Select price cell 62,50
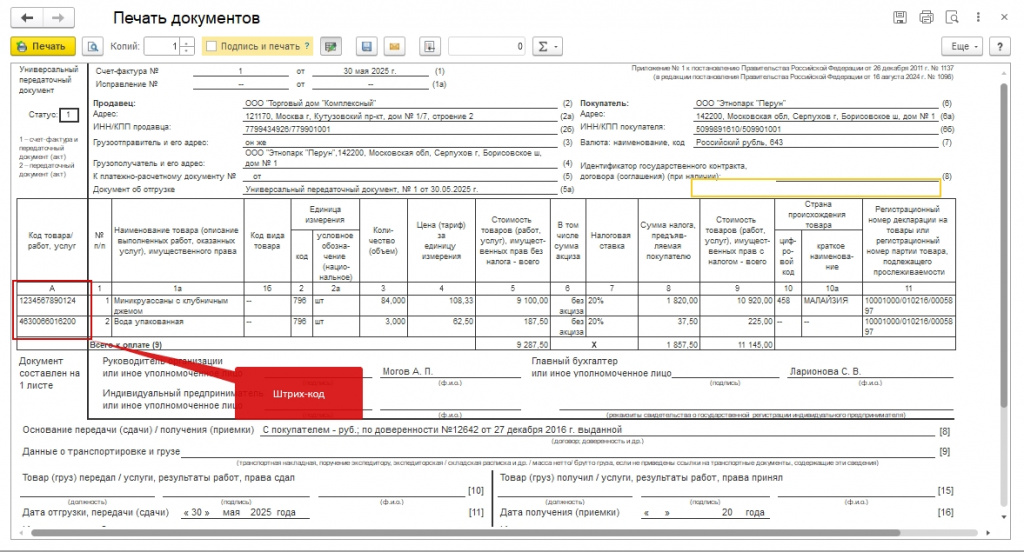 (441, 327)
